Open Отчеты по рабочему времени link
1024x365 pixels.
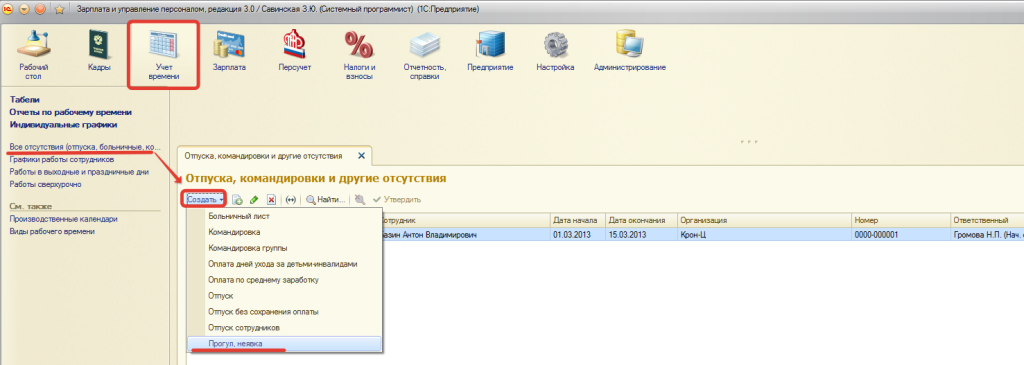coord(71,112)
